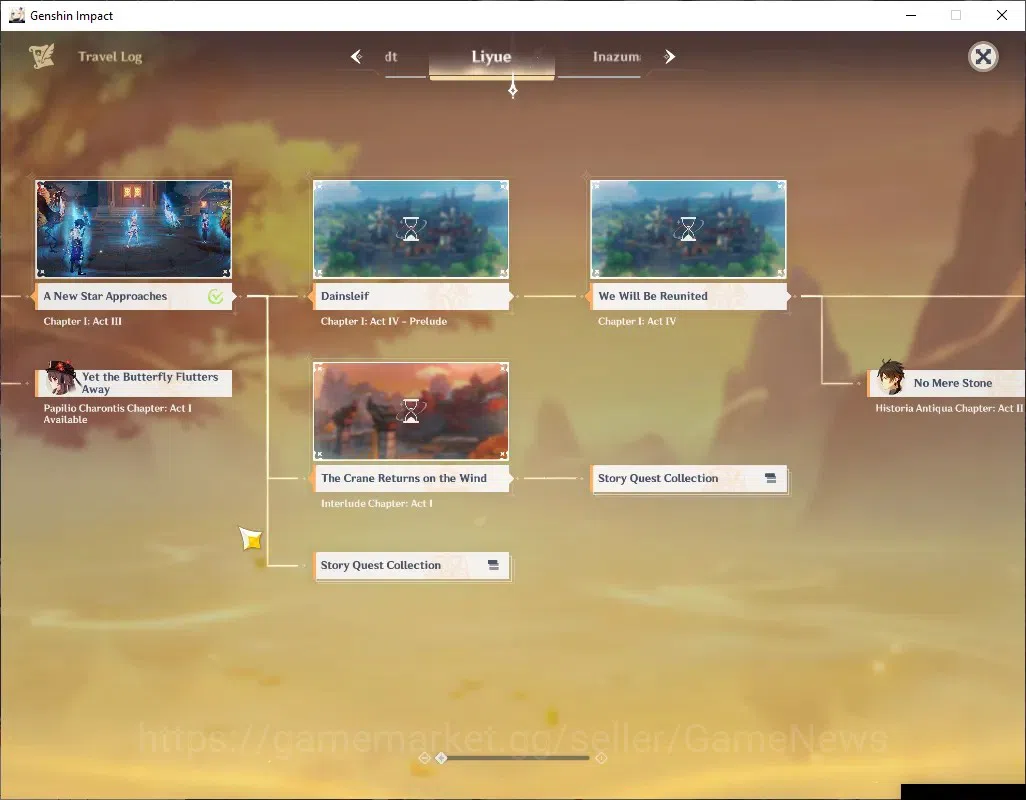Viewport: 1026px width, 800px height.
Task: Close the Travel Log with X icon
Action: point(983,57)
